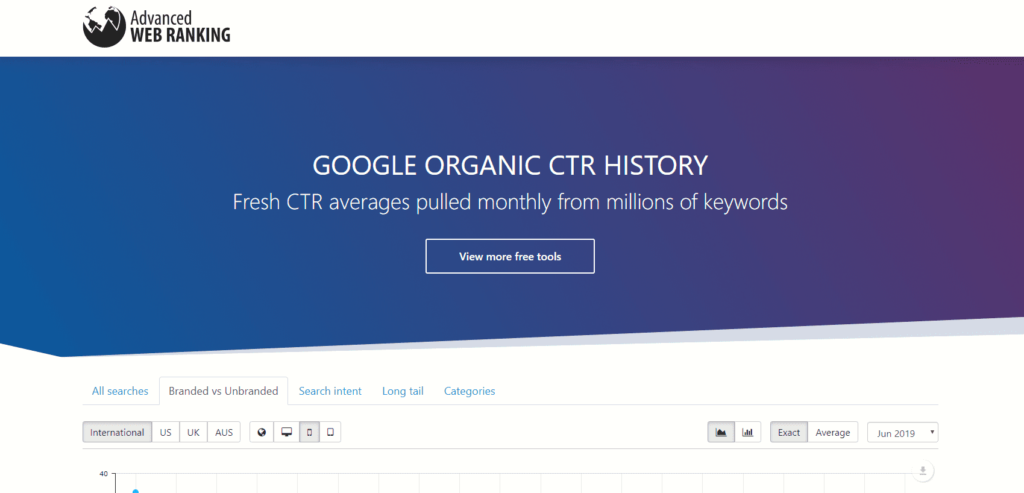Click the 40 axis label on chart
The width and height of the screenshot is (1024, 493).
pyautogui.click(x=103, y=474)
